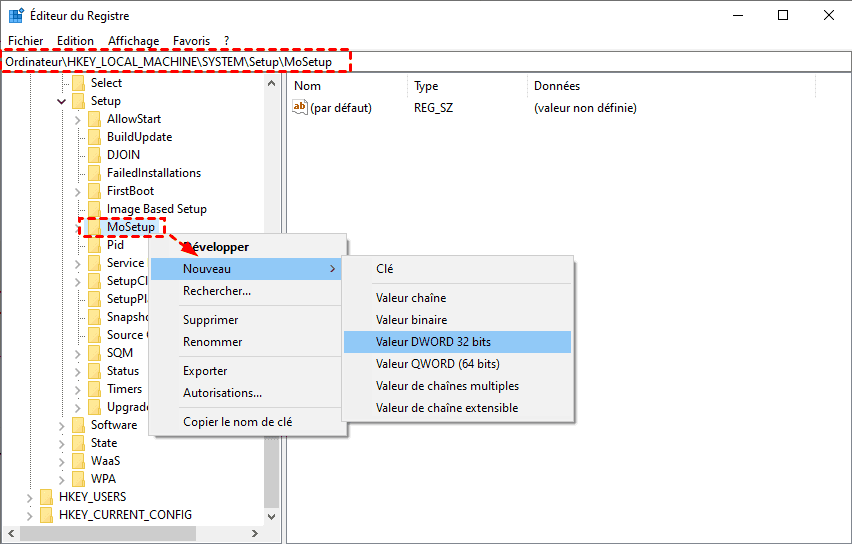This screenshot has width=852, height=544.
Task: Click the Nom column header
Action: point(348,86)
